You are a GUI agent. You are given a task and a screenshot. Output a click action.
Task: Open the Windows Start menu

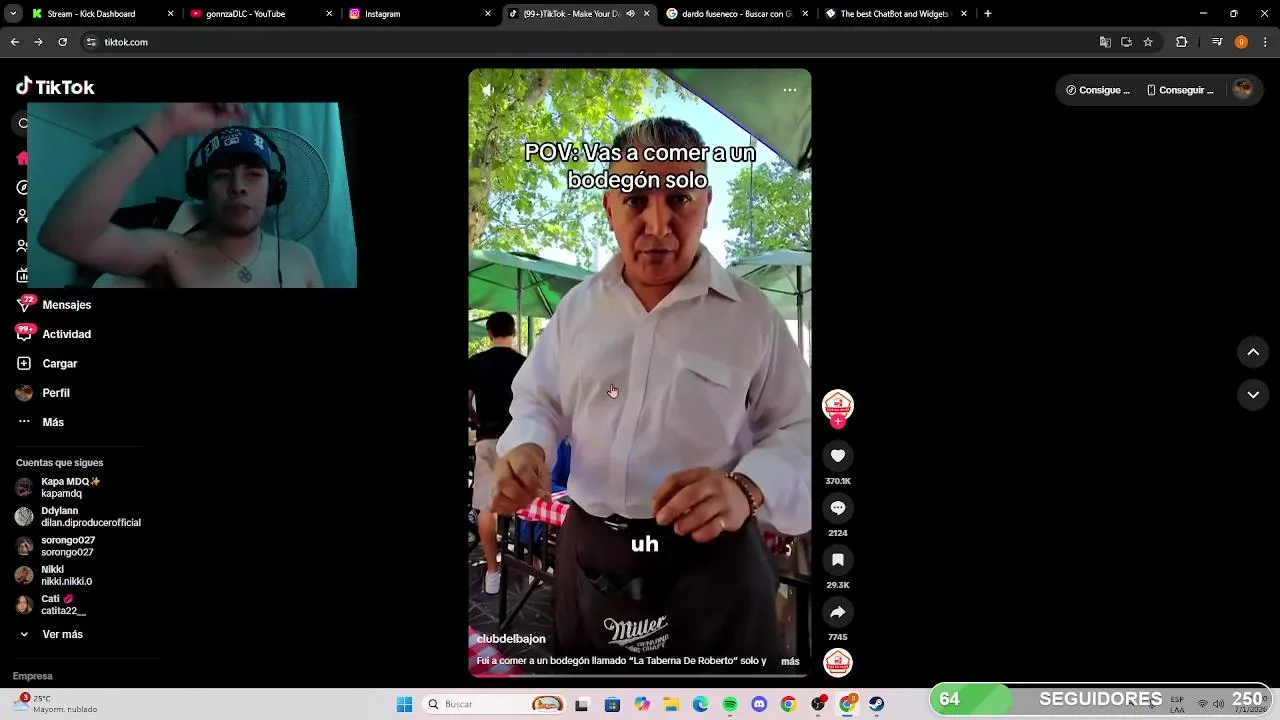[404, 704]
